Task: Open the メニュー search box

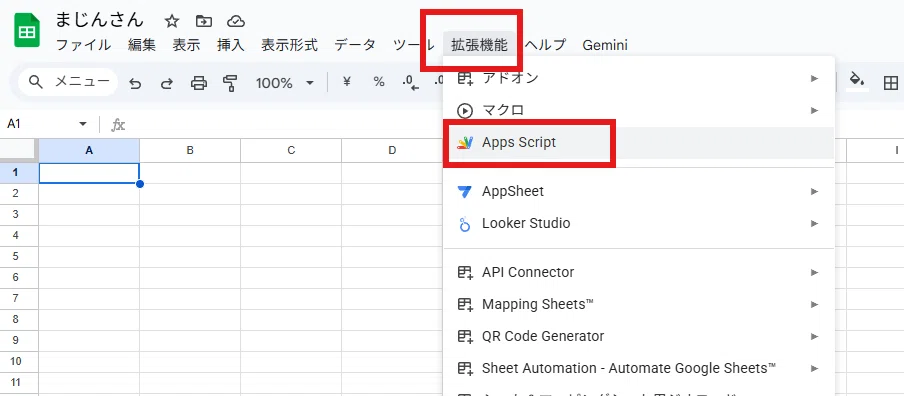Action: (68, 82)
